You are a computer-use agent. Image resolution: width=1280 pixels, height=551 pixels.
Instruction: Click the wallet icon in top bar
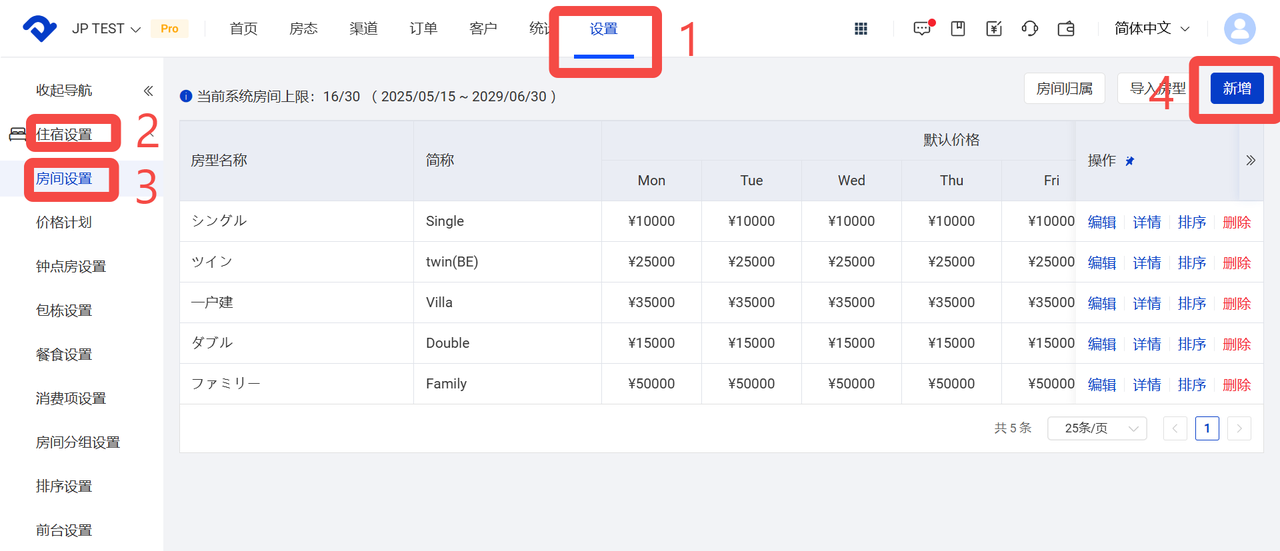click(x=1066, y=29)
